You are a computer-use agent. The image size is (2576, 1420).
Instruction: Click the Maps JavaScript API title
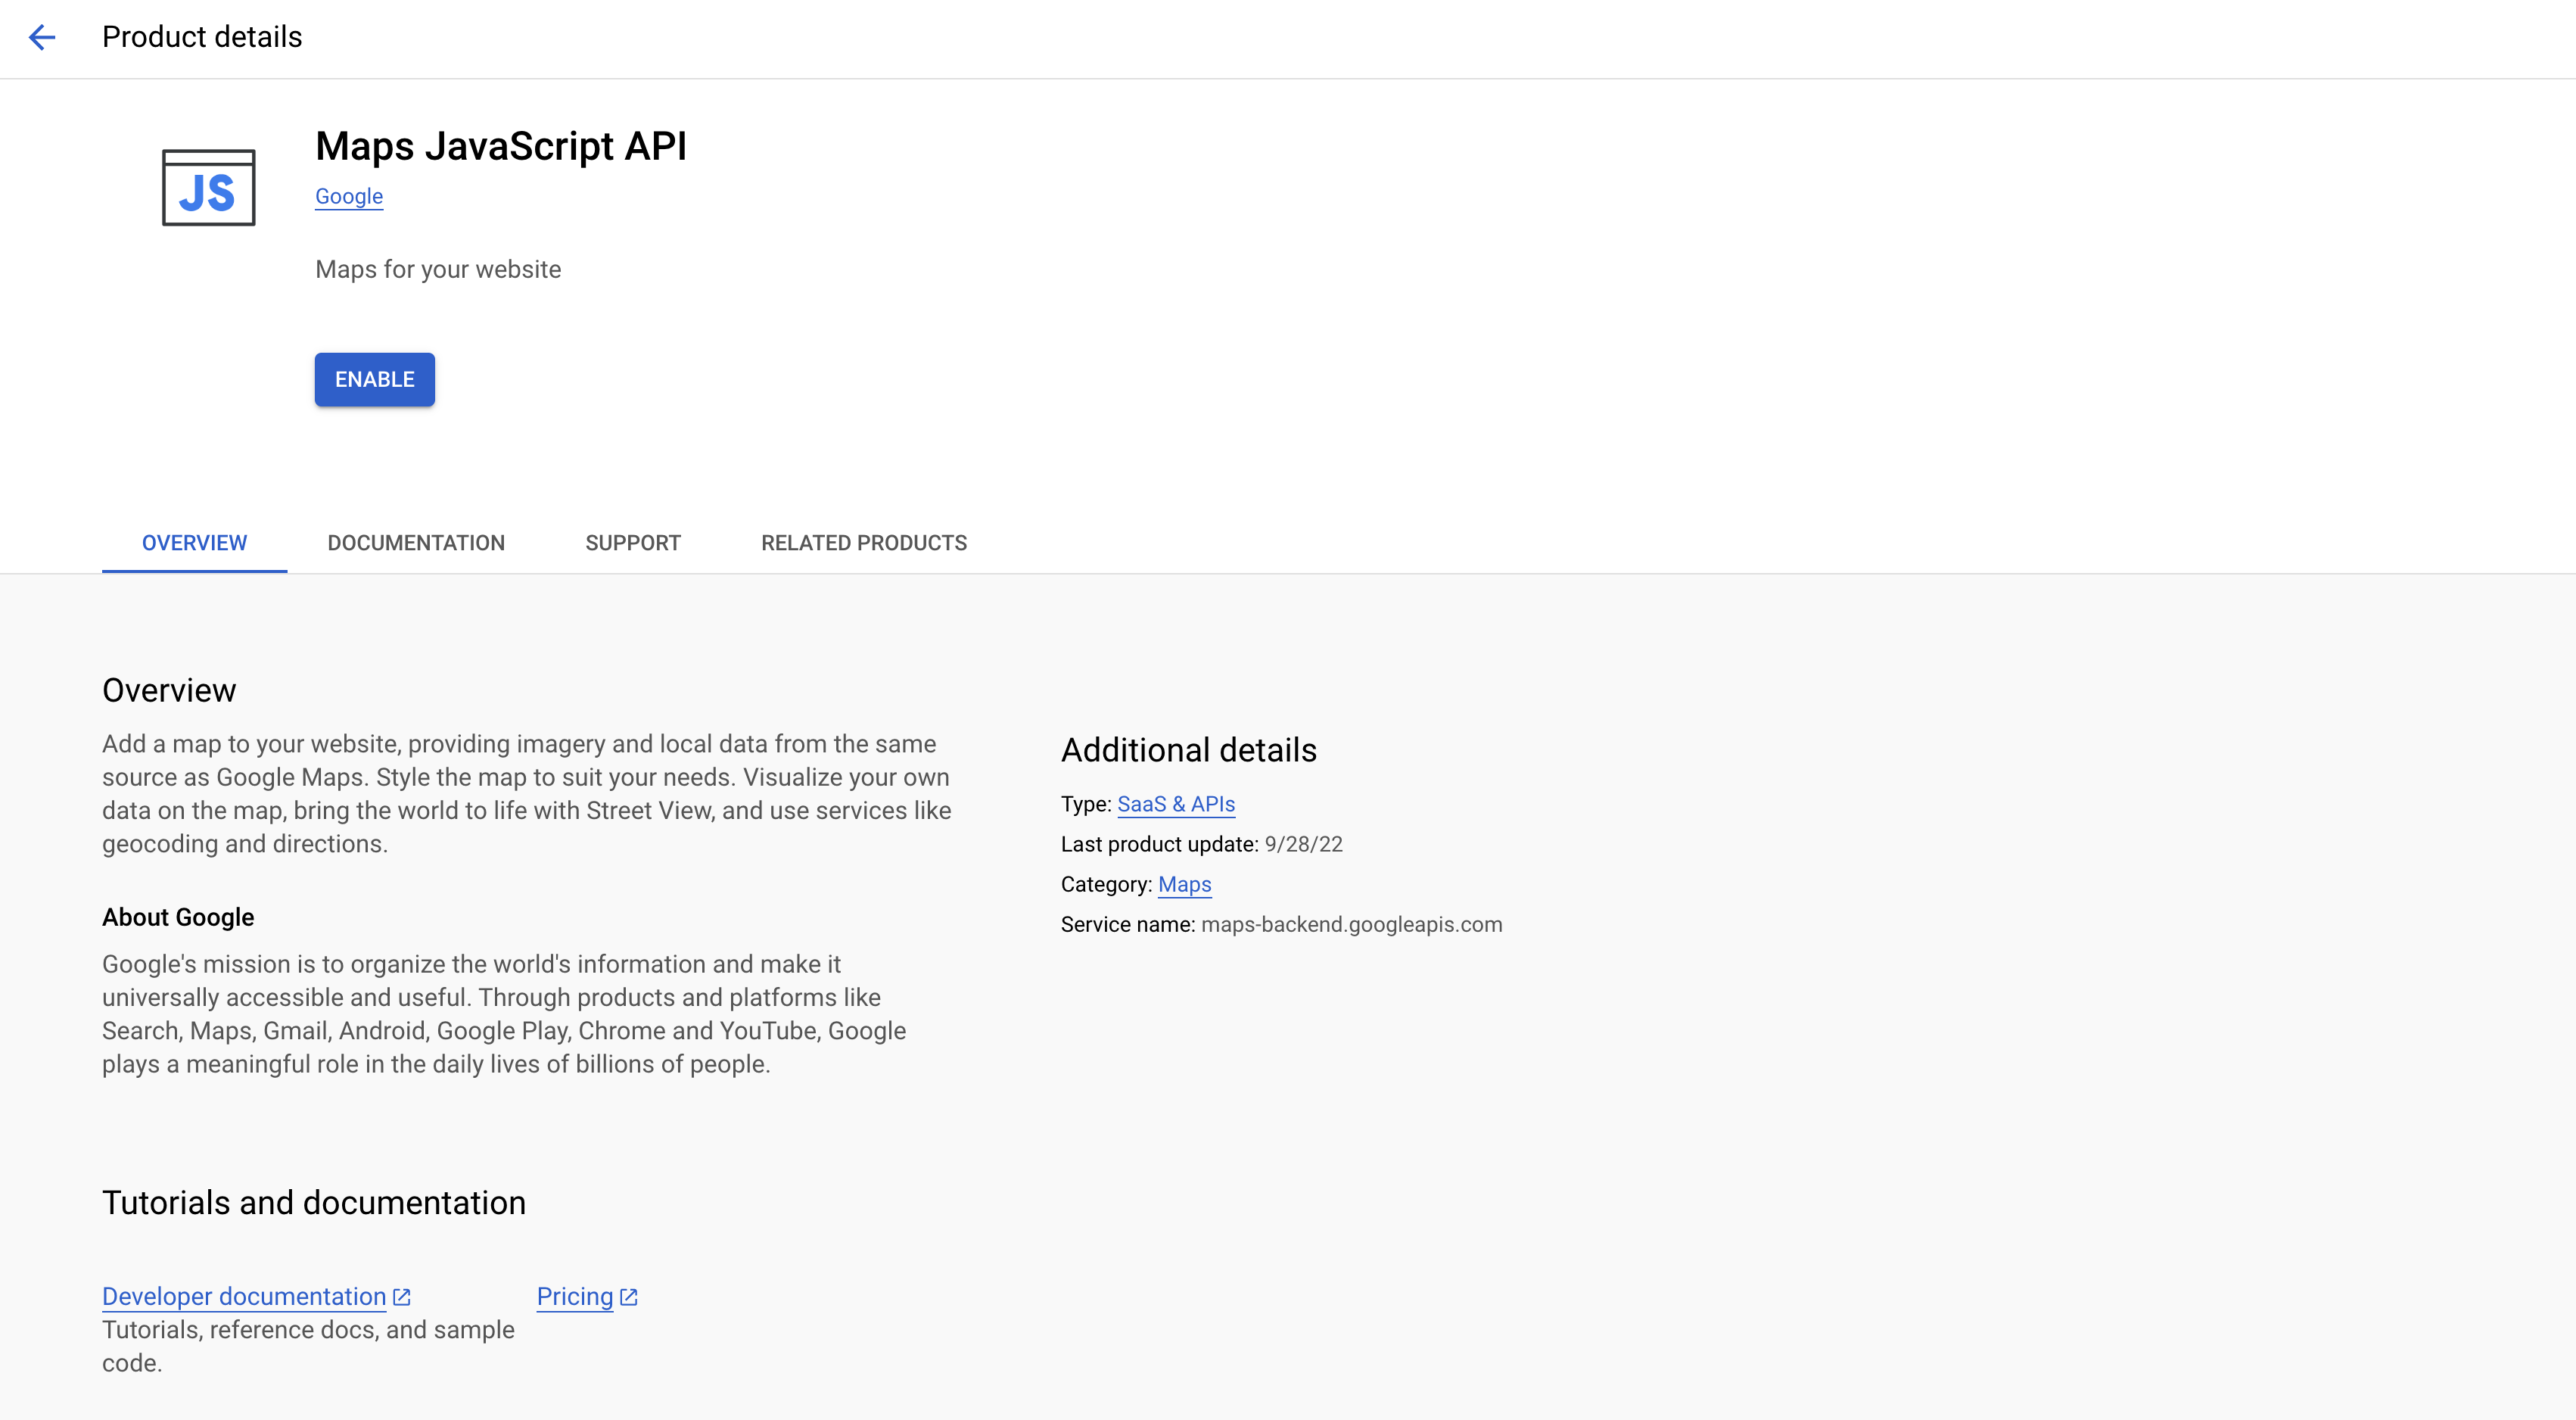click(x=501, y=146)
